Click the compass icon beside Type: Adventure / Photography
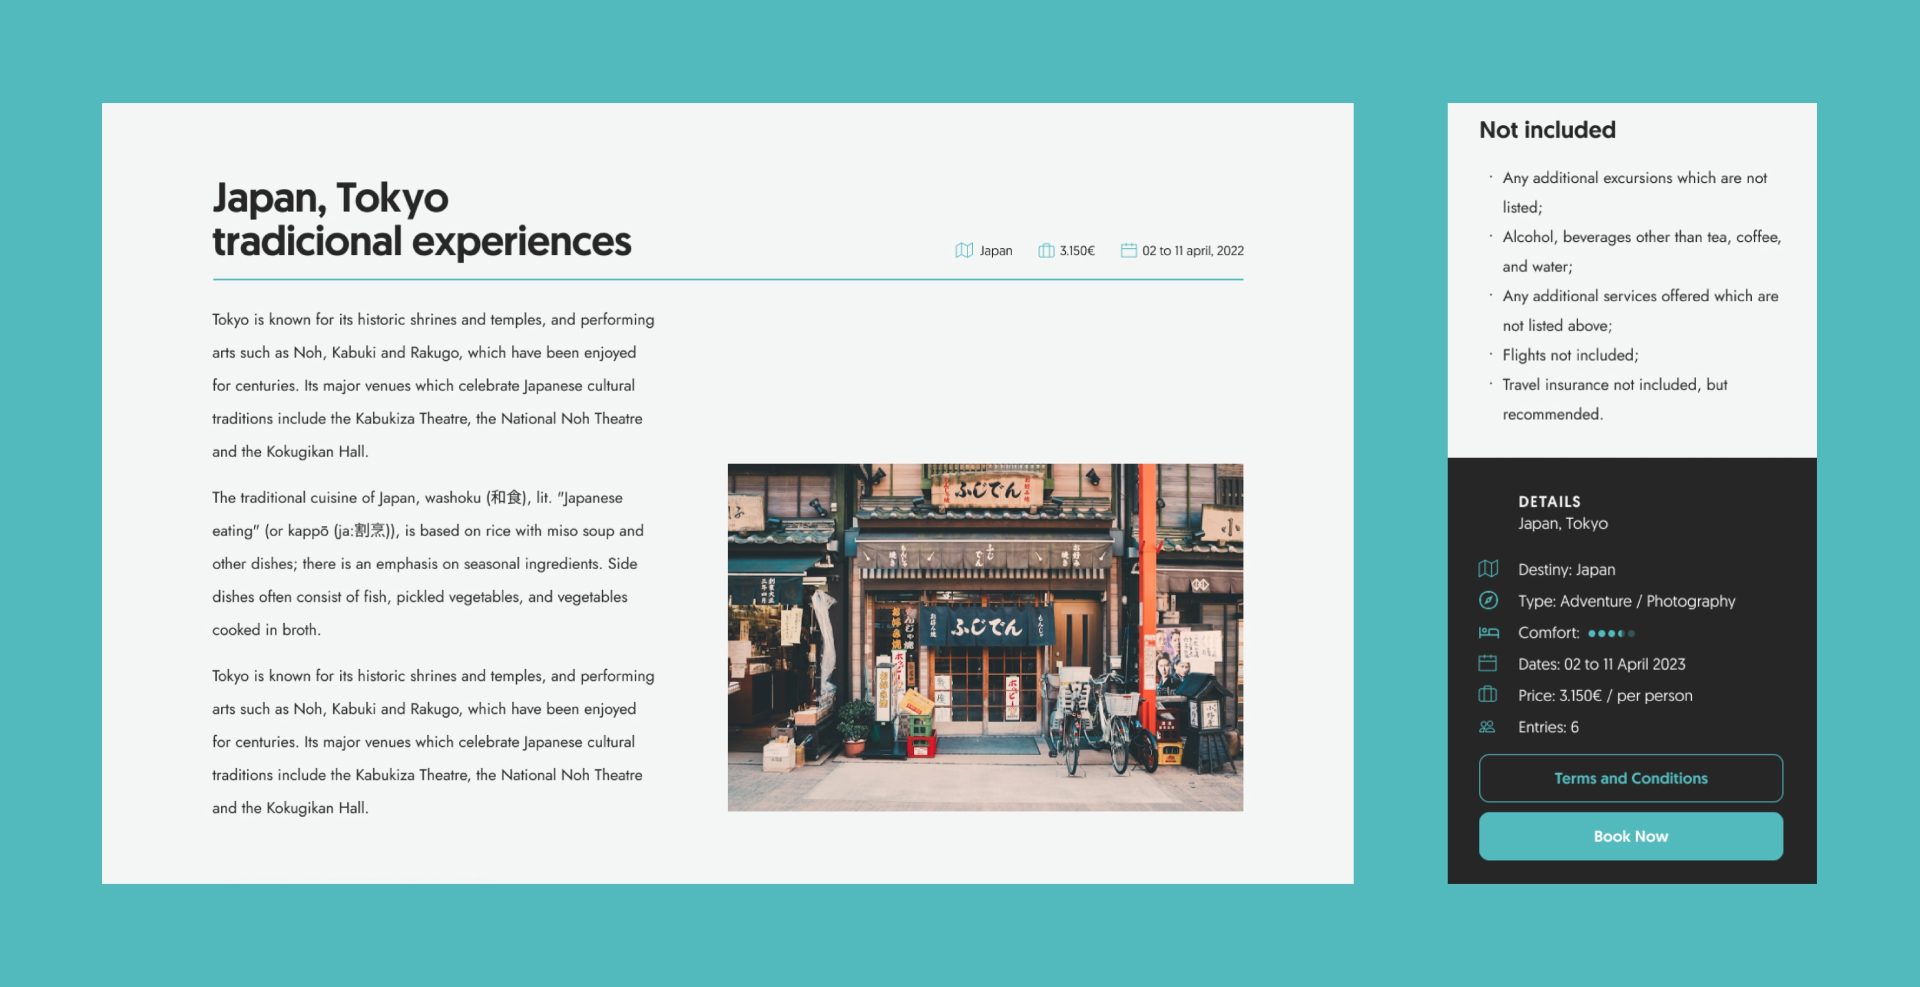Screen dimensions: 1920x987 [1488, 601]
